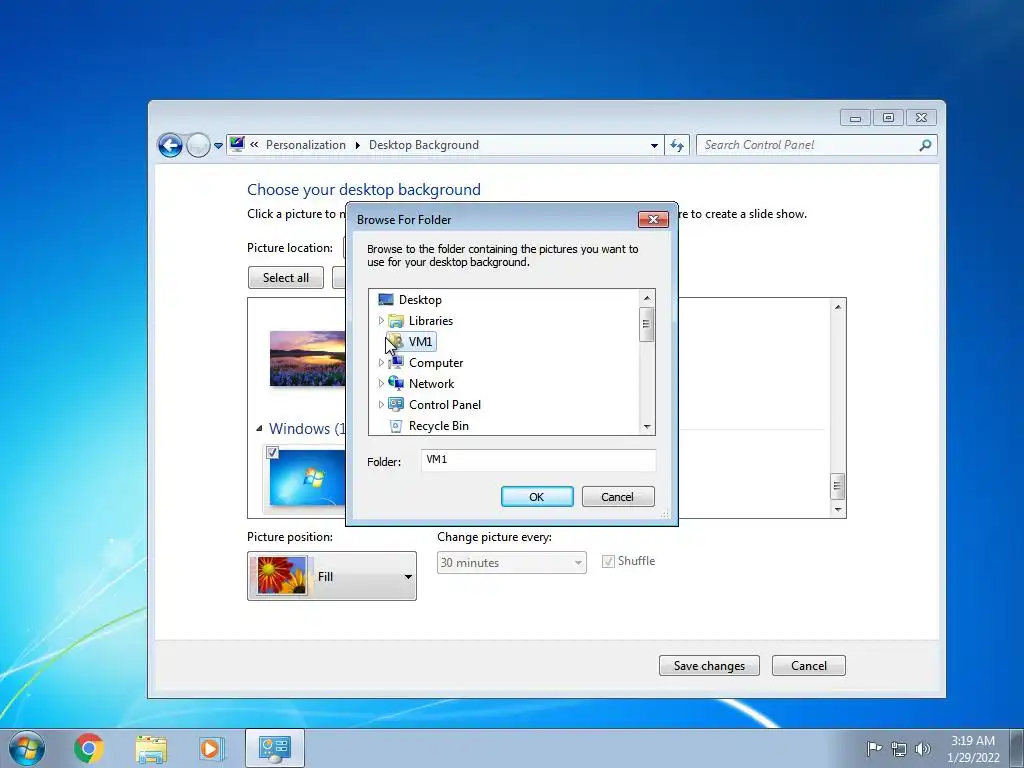Click the Recycle Bin icon in tree
This screenshot has width=1024, height=768.
point(396,426)
